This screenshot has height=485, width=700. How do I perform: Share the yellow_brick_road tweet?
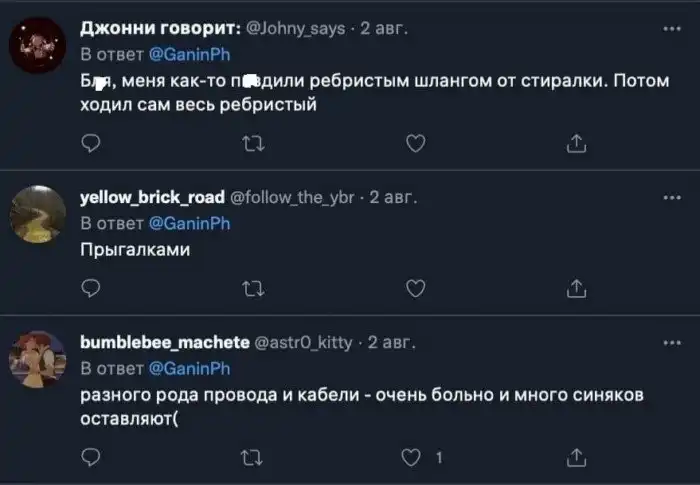[575, 288]
